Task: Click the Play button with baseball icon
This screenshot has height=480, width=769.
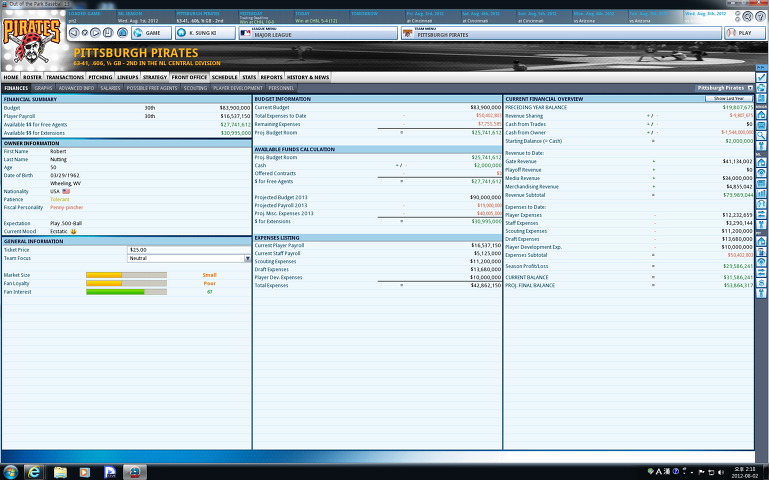Action: 744,33
